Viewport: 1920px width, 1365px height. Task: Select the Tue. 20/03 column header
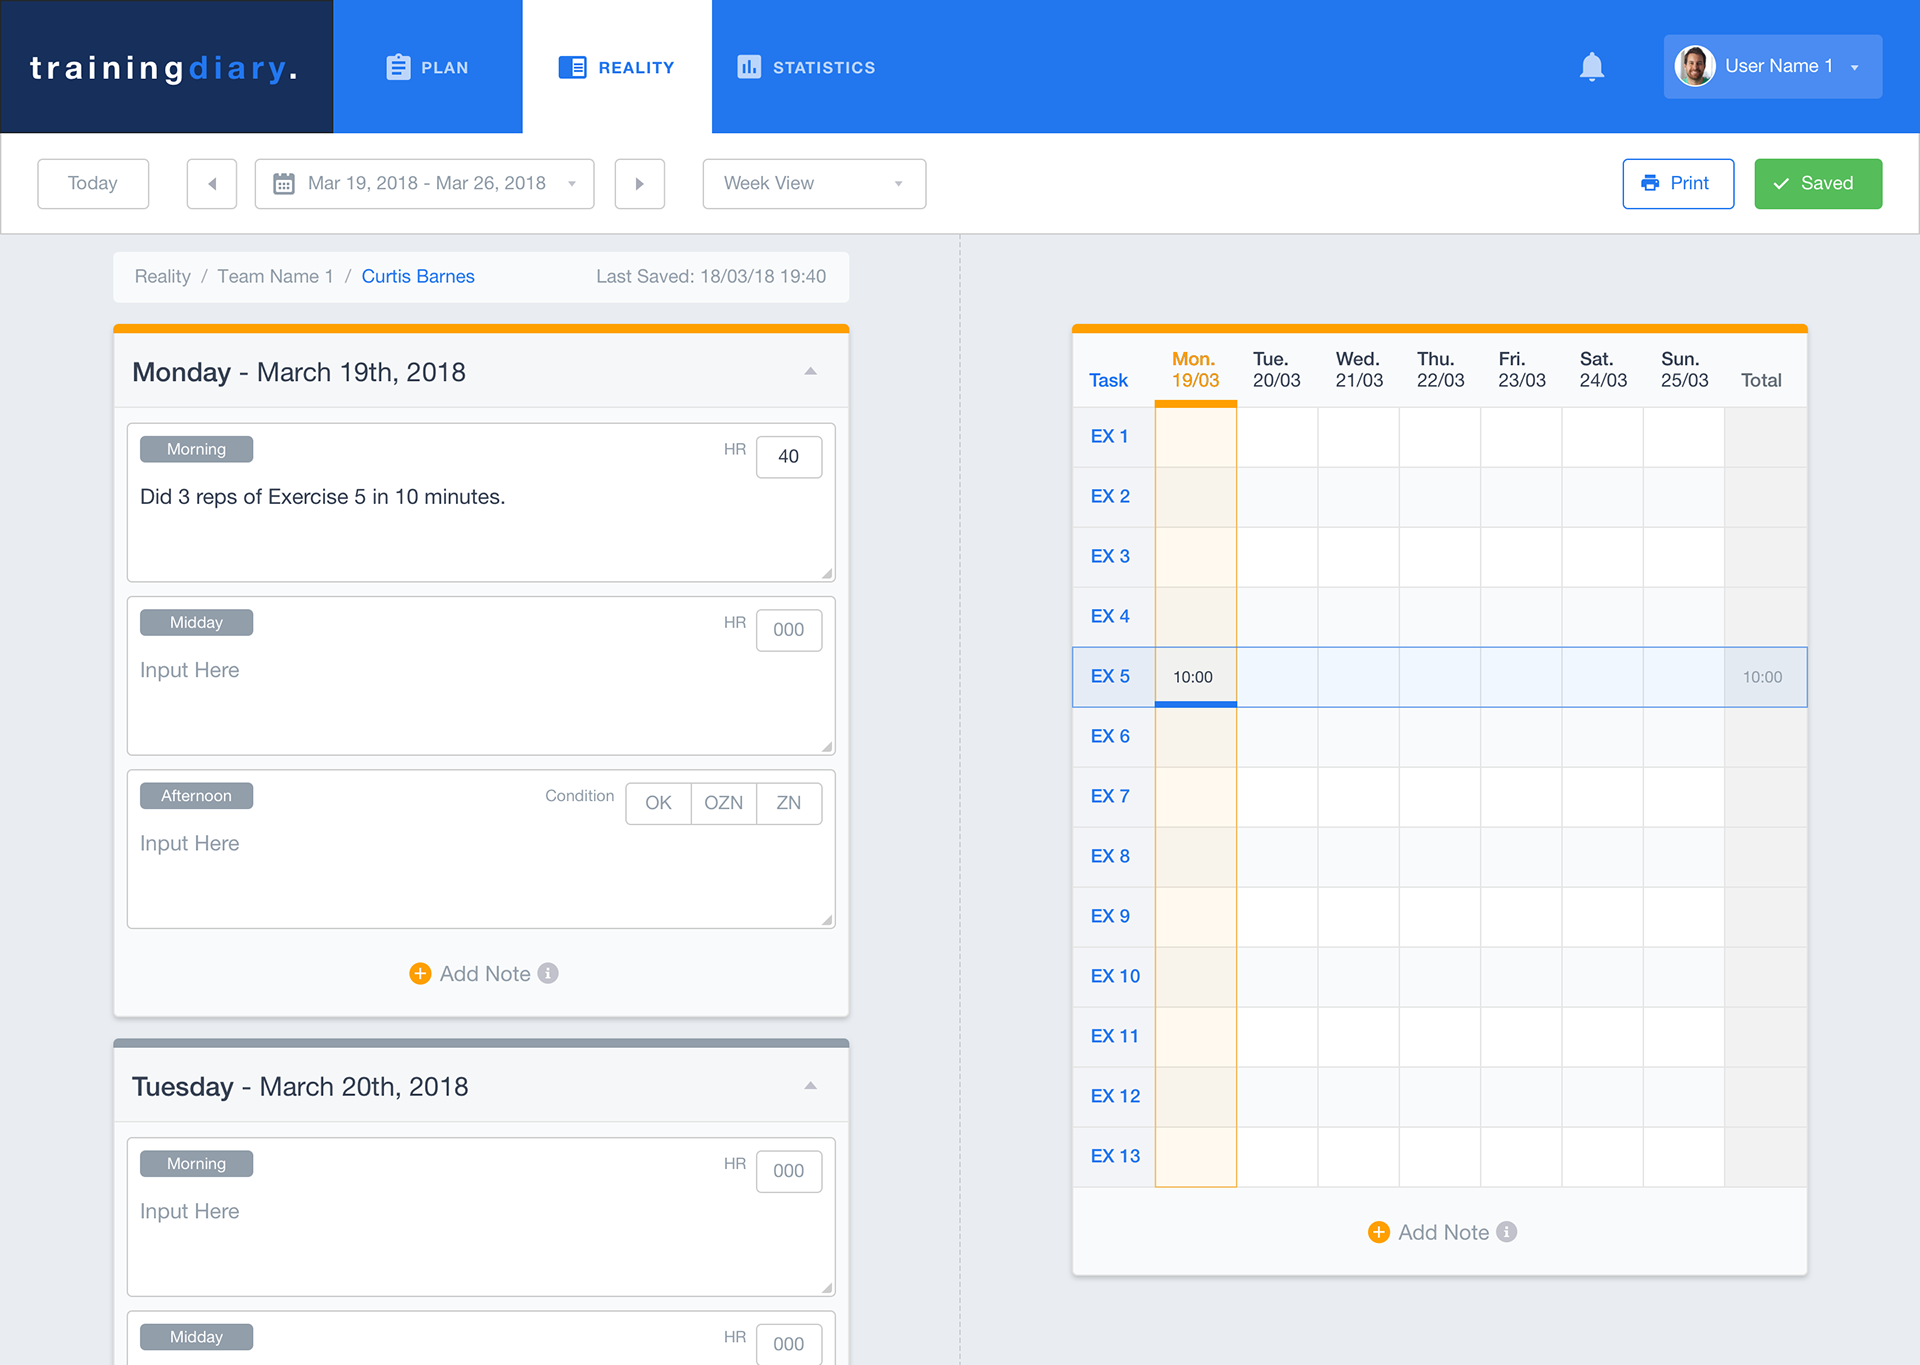[x=1276, y=369]
